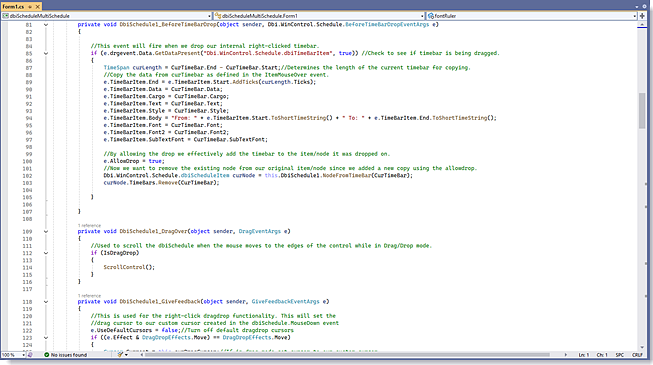This screenshot has width=653, height=365.
Task: Click the No issues found status
Action: (69, 355)
